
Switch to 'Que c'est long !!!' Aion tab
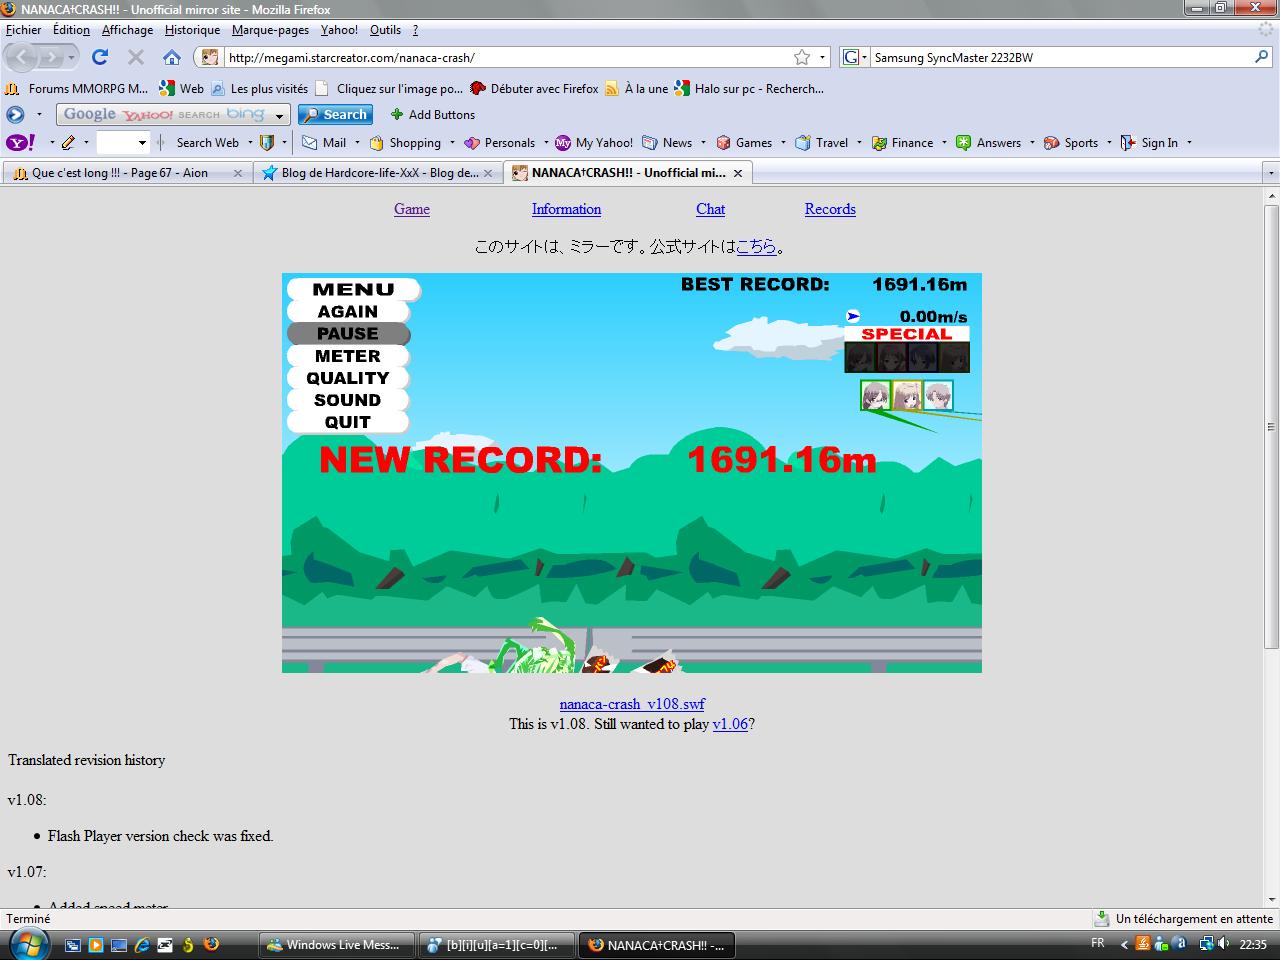pos(127,173)
